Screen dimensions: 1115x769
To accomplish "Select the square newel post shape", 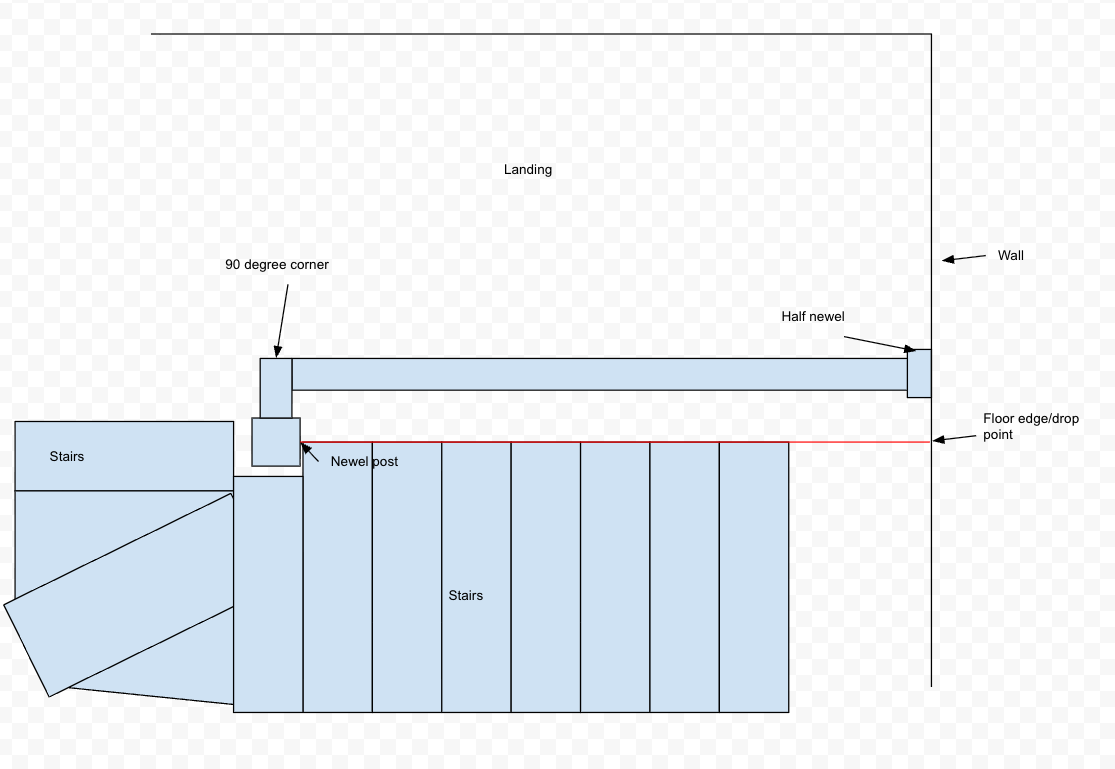I will tap(276, 442).
